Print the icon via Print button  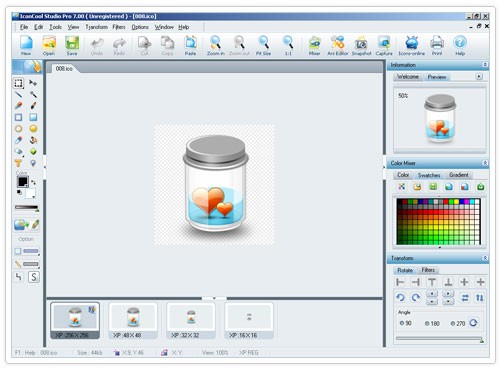tap(437, 46)
